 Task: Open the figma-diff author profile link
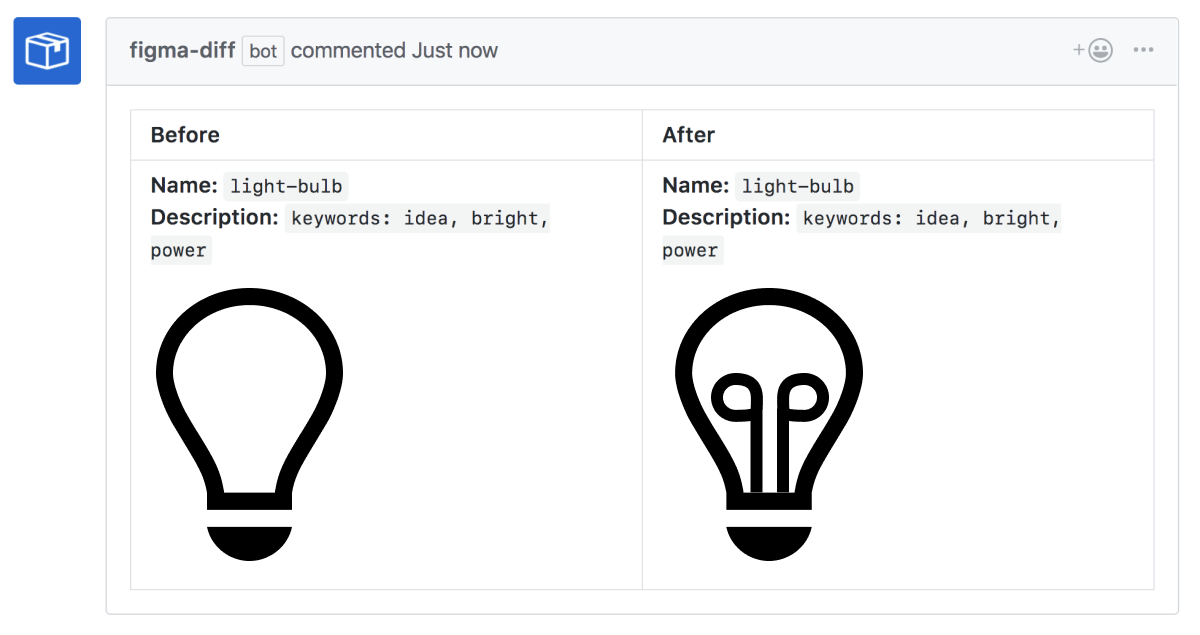(182, 51)
